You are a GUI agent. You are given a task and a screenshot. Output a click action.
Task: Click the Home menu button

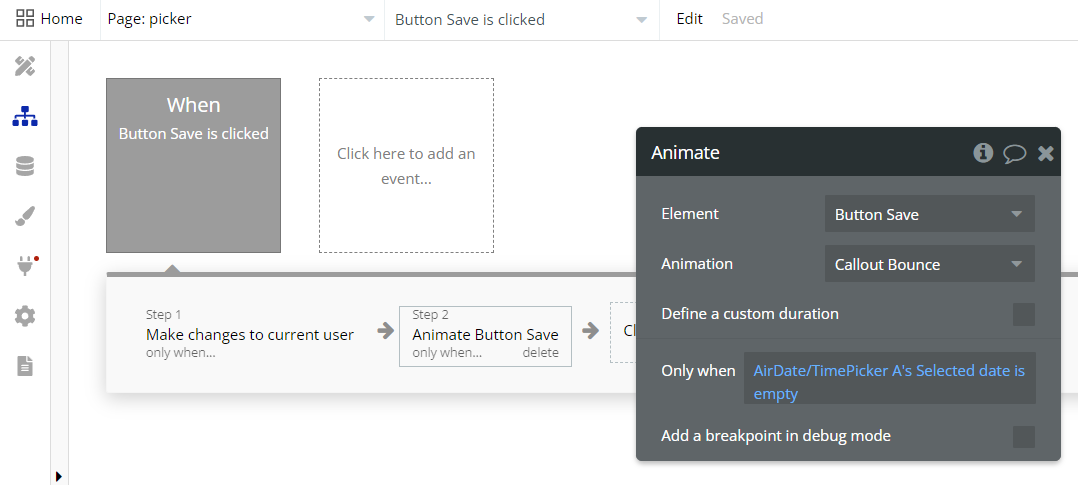tap(49, 19)
